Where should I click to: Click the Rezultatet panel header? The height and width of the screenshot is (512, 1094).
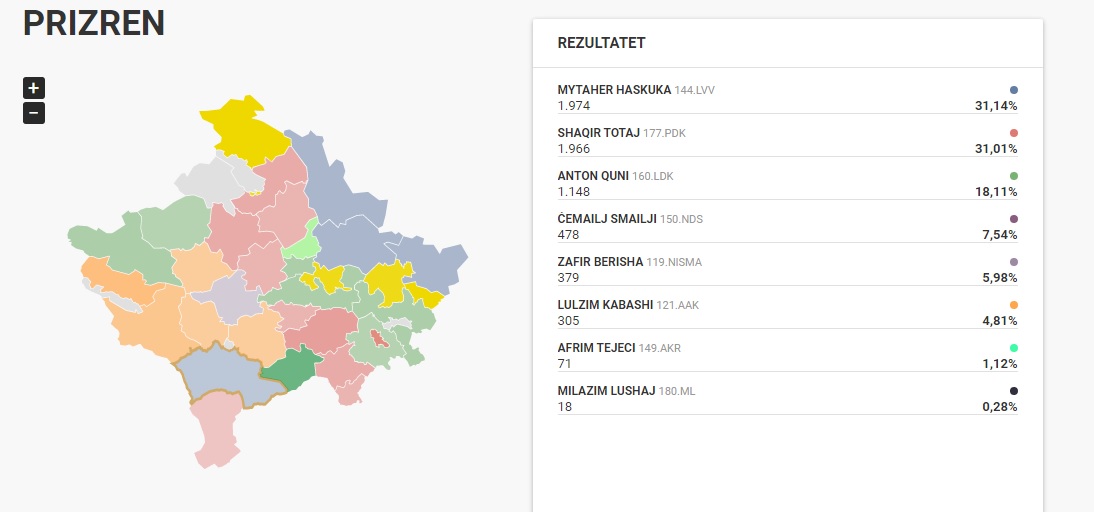[x=601, y=43]
